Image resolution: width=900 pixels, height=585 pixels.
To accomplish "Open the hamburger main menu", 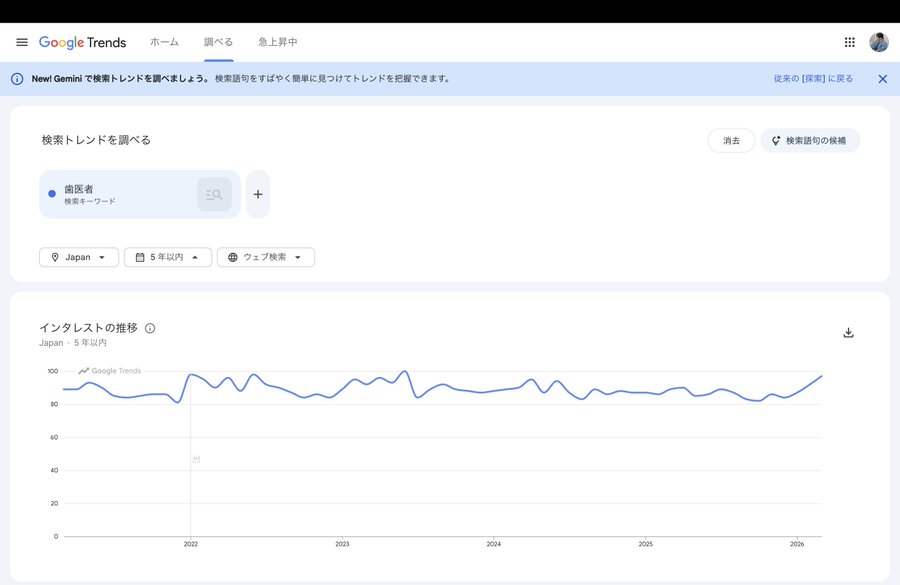I will coord(22,42).
